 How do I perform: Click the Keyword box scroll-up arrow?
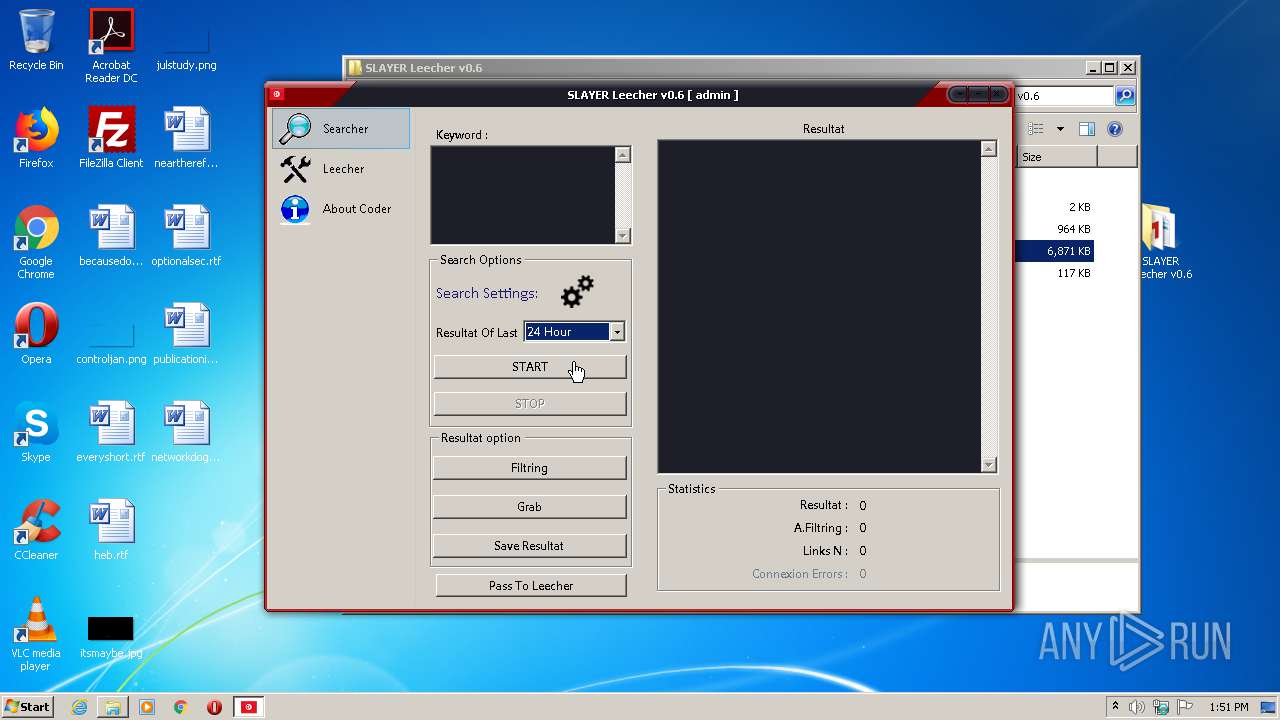click(622, 155)
